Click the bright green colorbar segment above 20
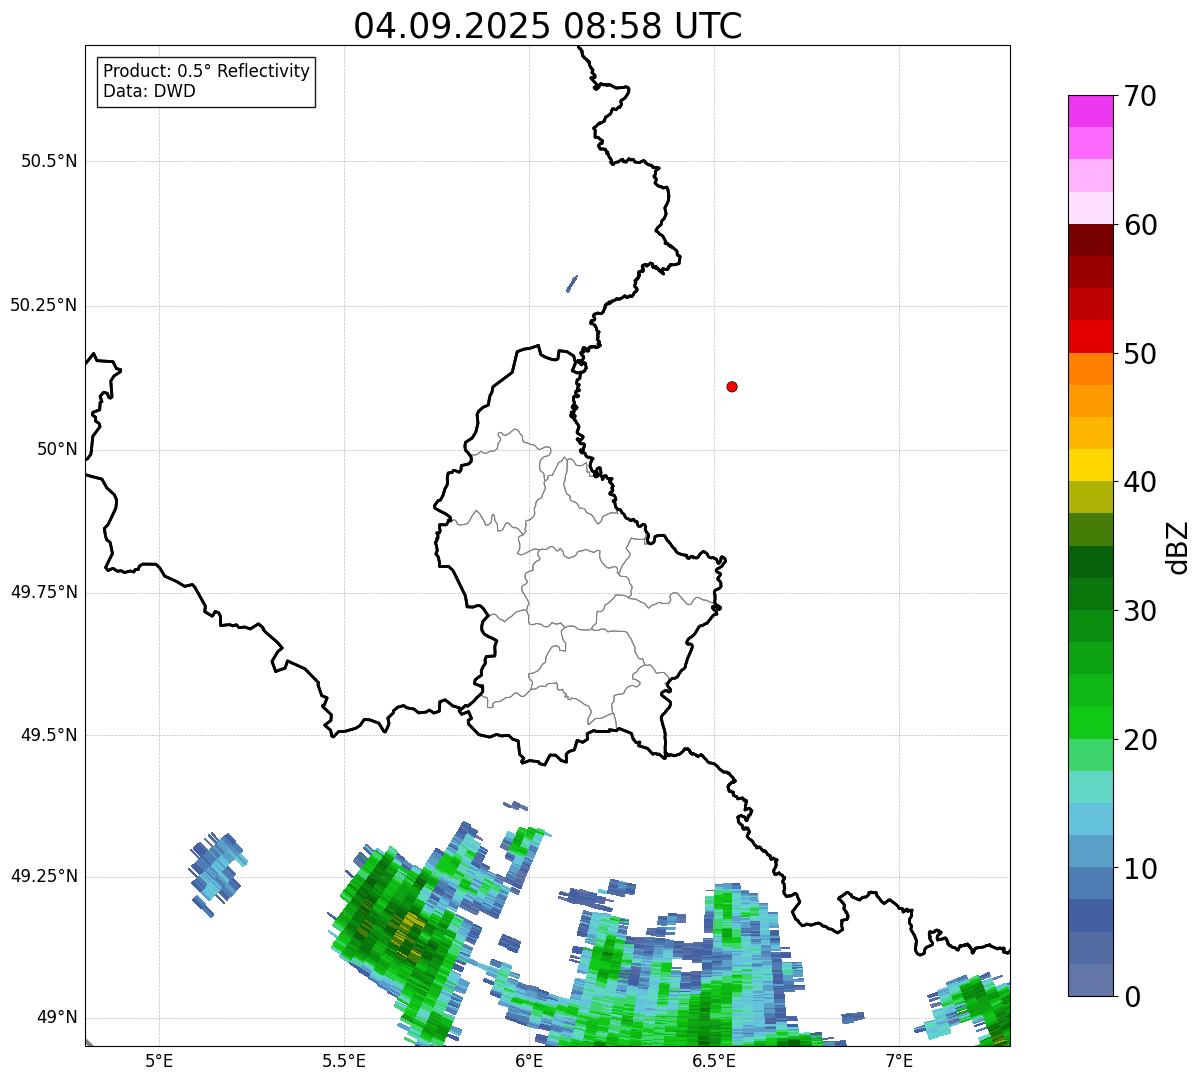This screenshot has height=1081, width=1202. [1090, 723]
